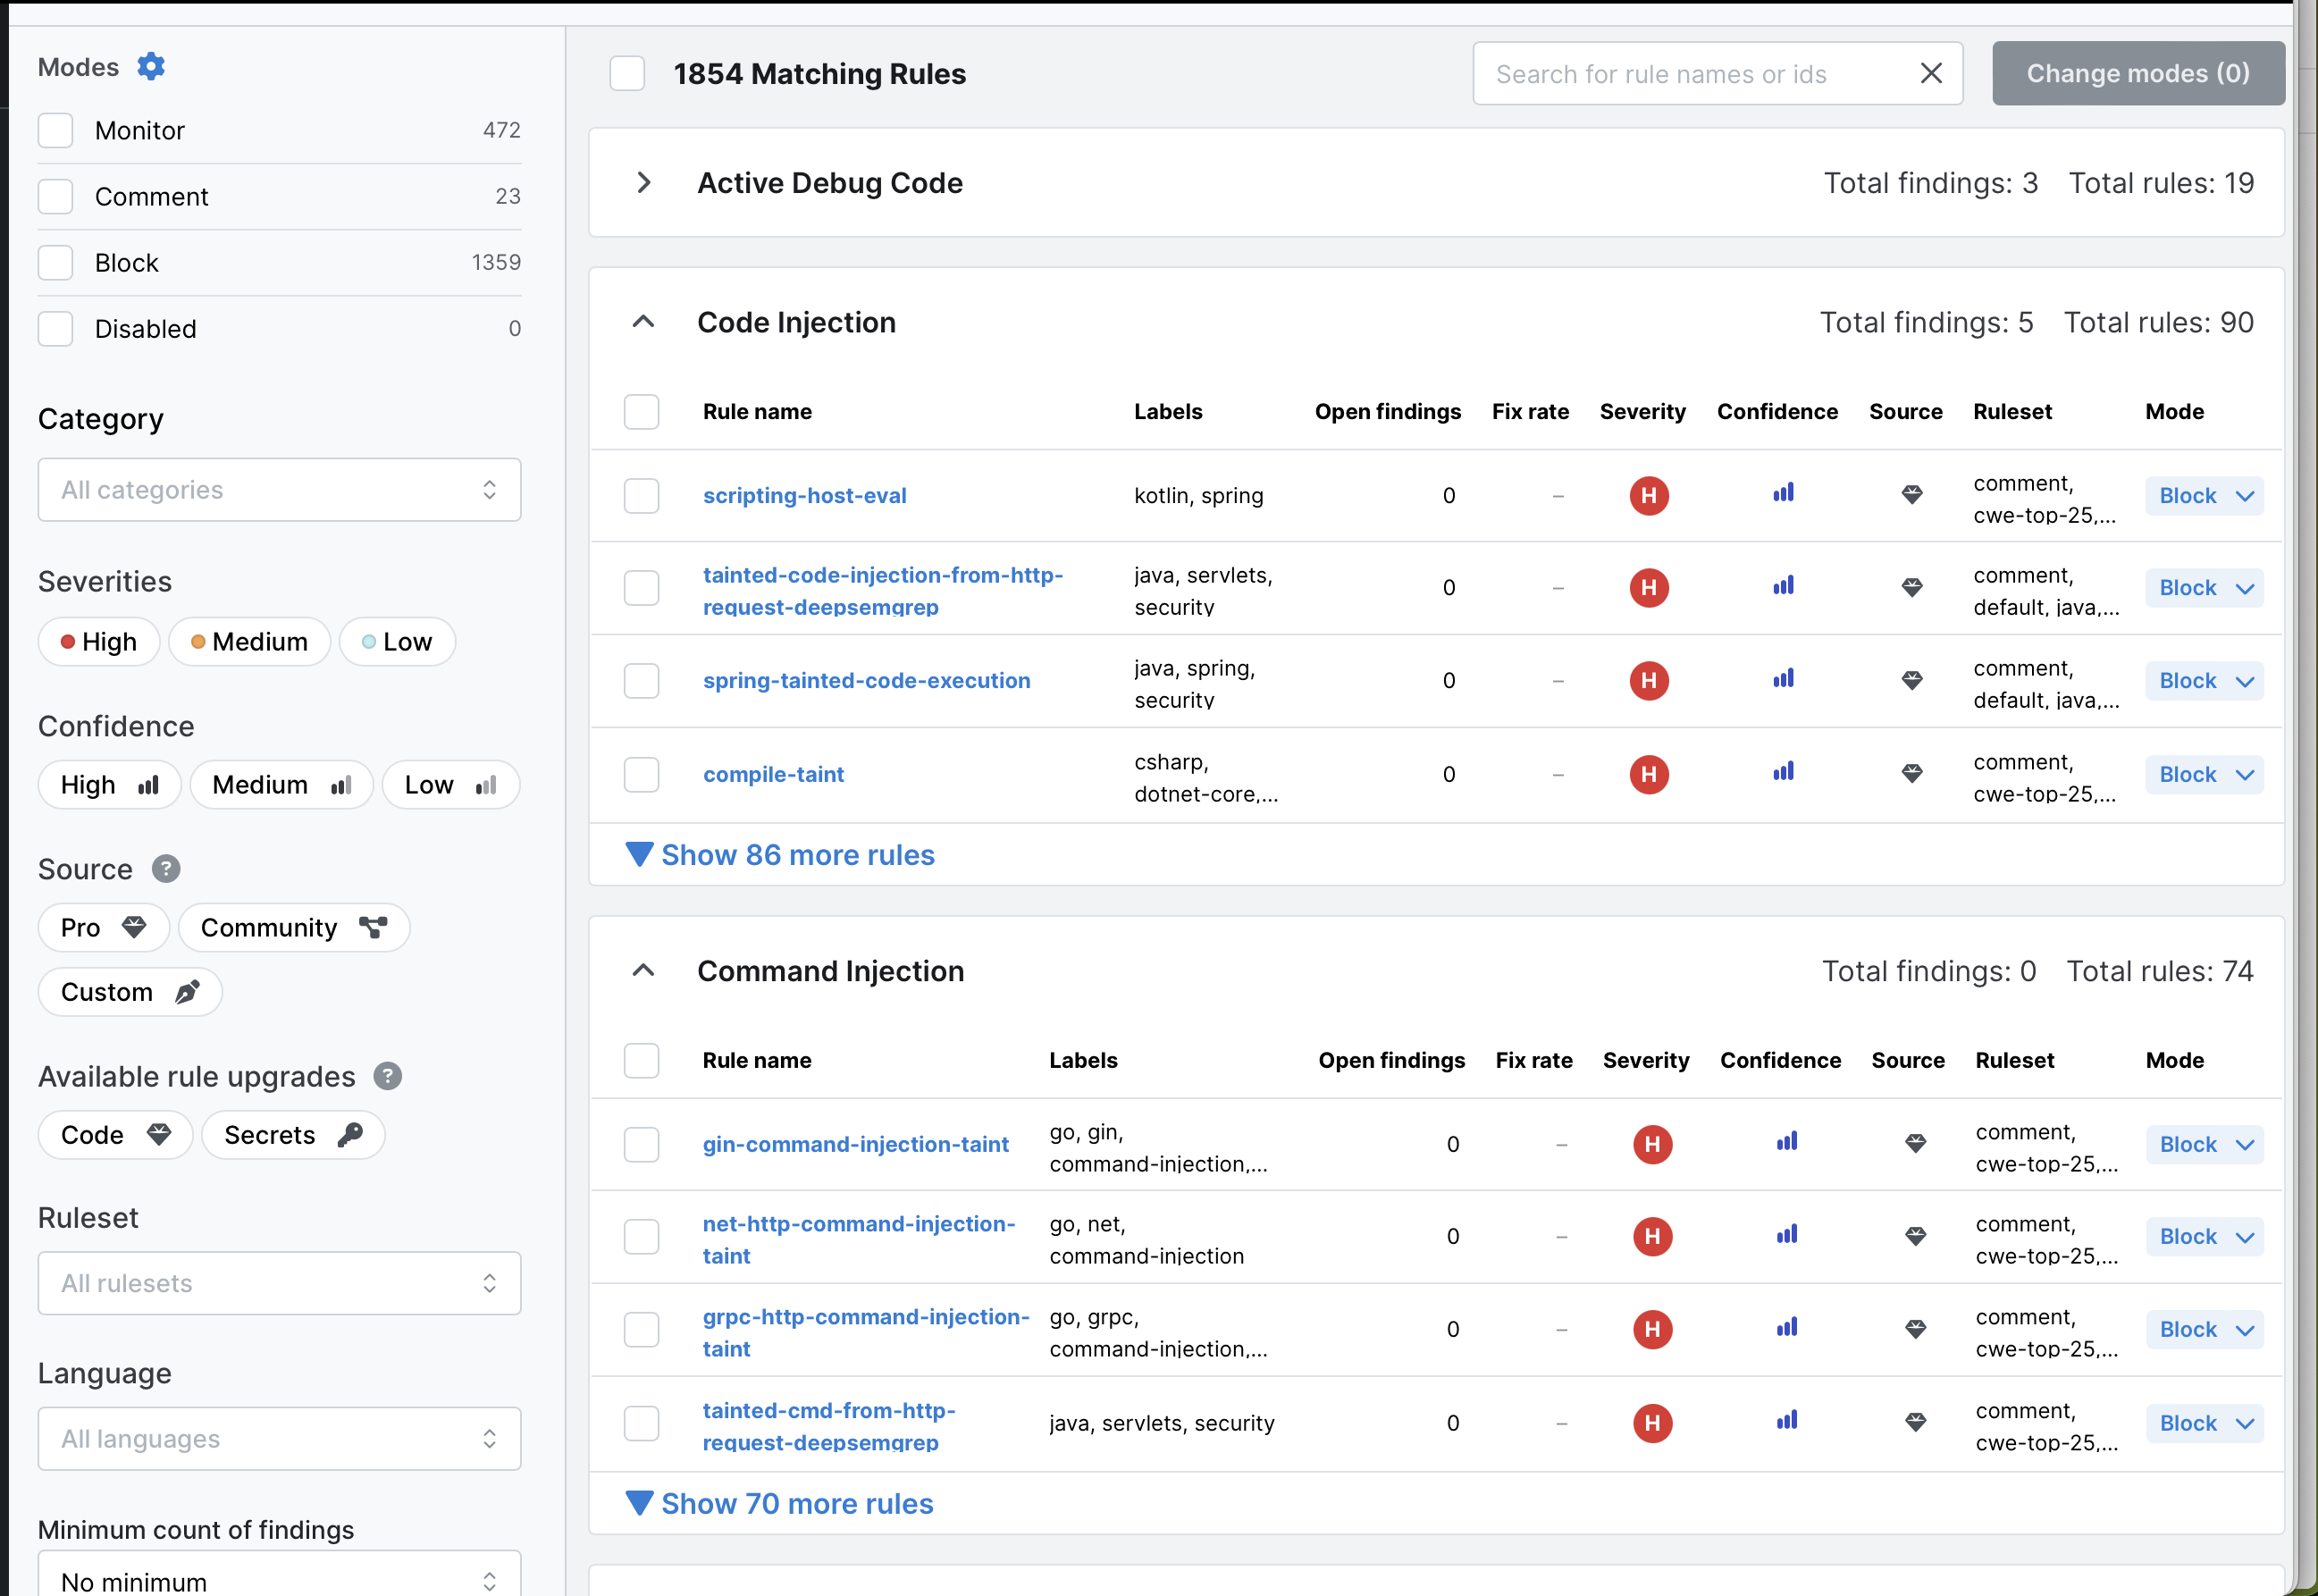Clear the rule search with the X icon
Viewport: 2318px width, 1596px height.
pos(1931,73)
